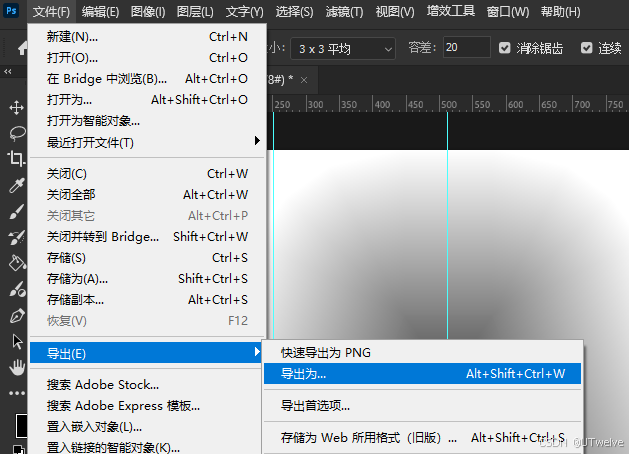The width and height of the screenshot is (629, 454).
Task: Open the 图层(L) menu
Action: pos(195,12)
